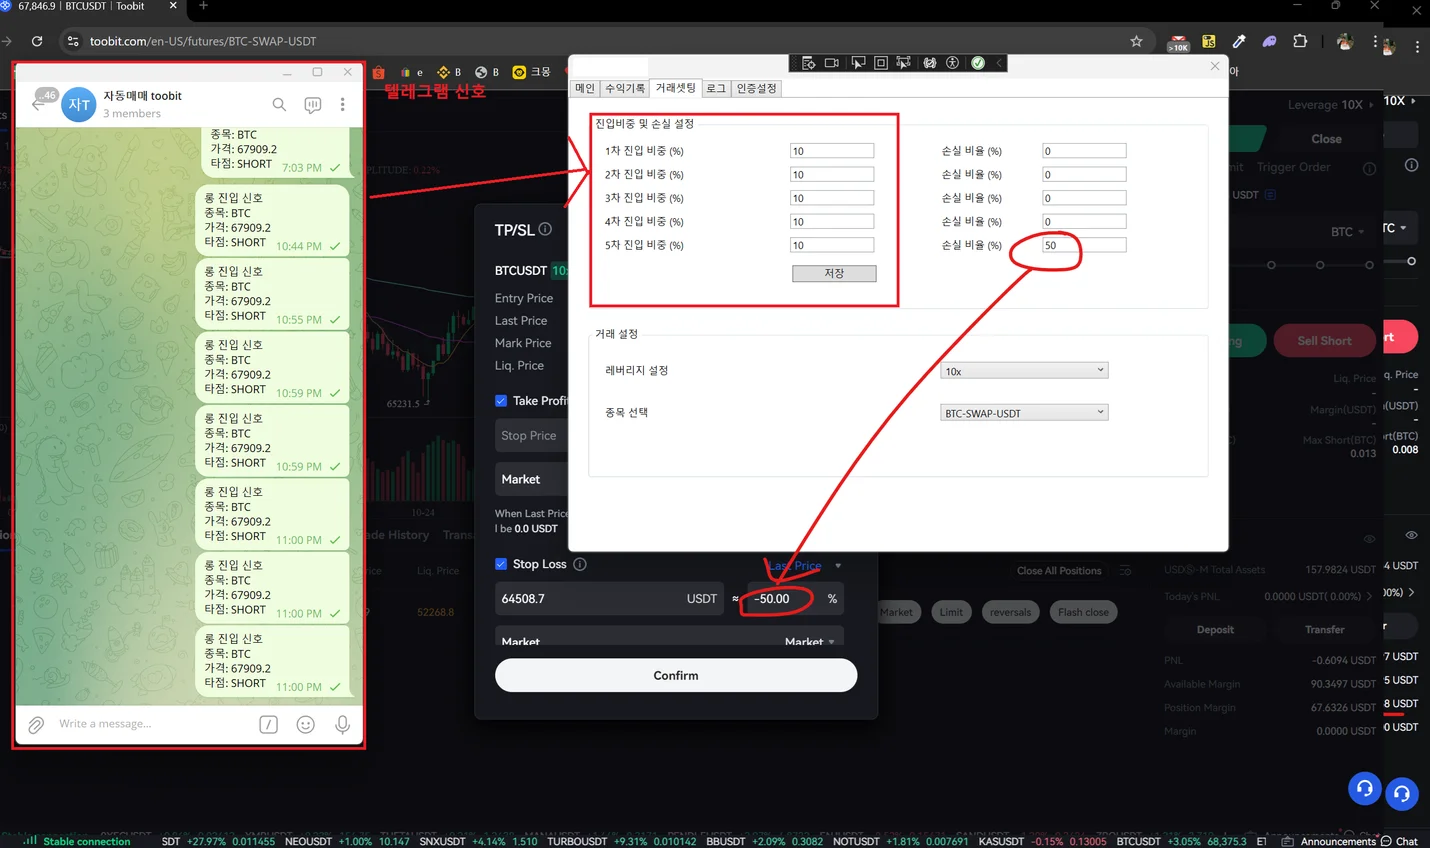Open the Gmail >10K extension icon
This screenshot has width=1430, height=848.
click(1178, 42)
